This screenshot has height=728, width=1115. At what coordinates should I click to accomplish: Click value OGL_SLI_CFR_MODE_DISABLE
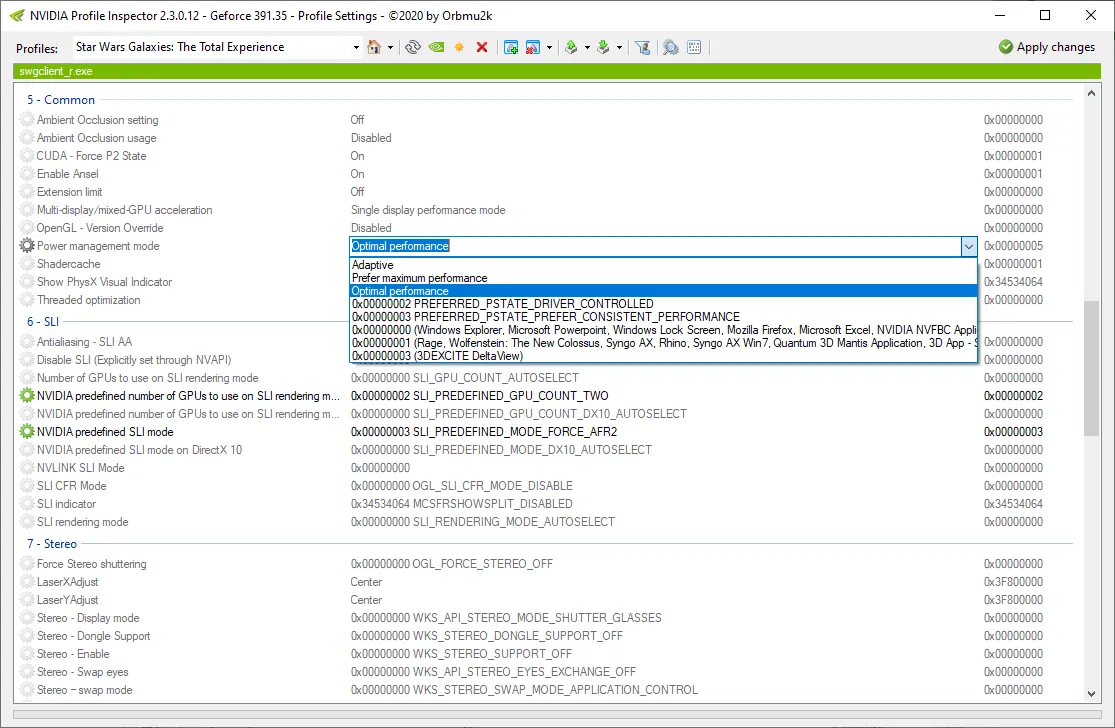pos(462,486)
